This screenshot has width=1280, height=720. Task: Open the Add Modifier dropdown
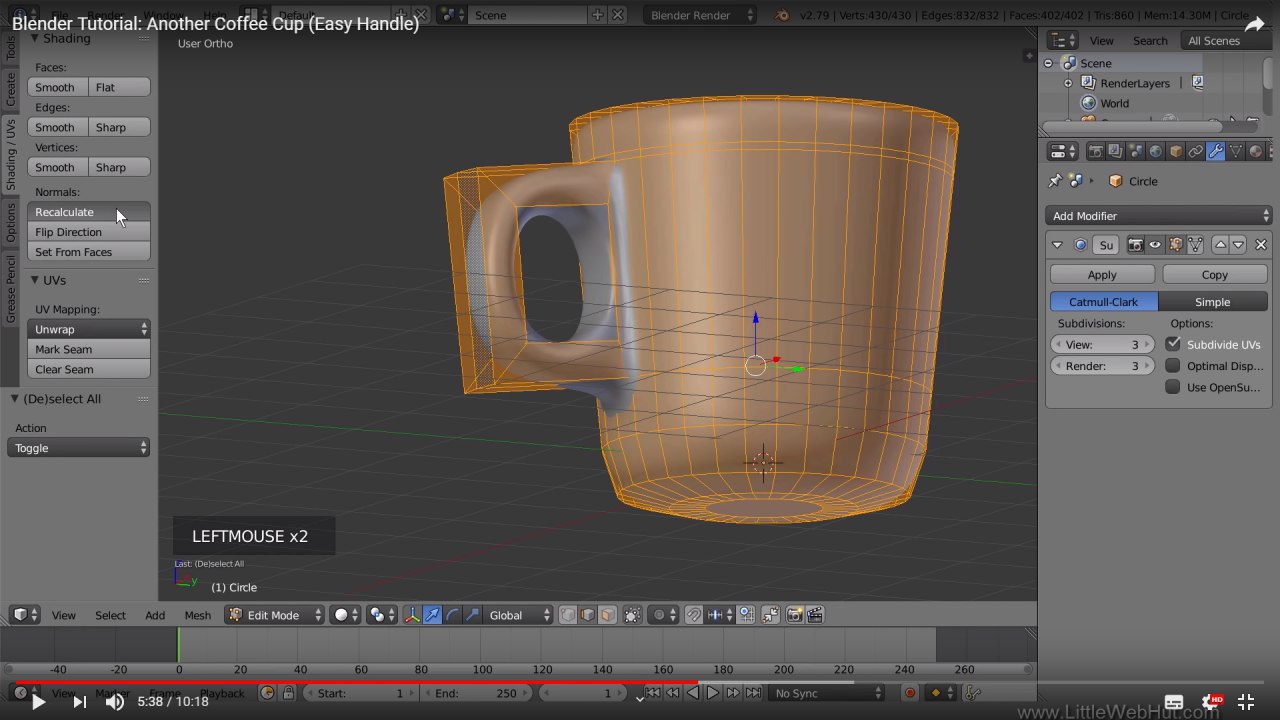[1158, 216]
